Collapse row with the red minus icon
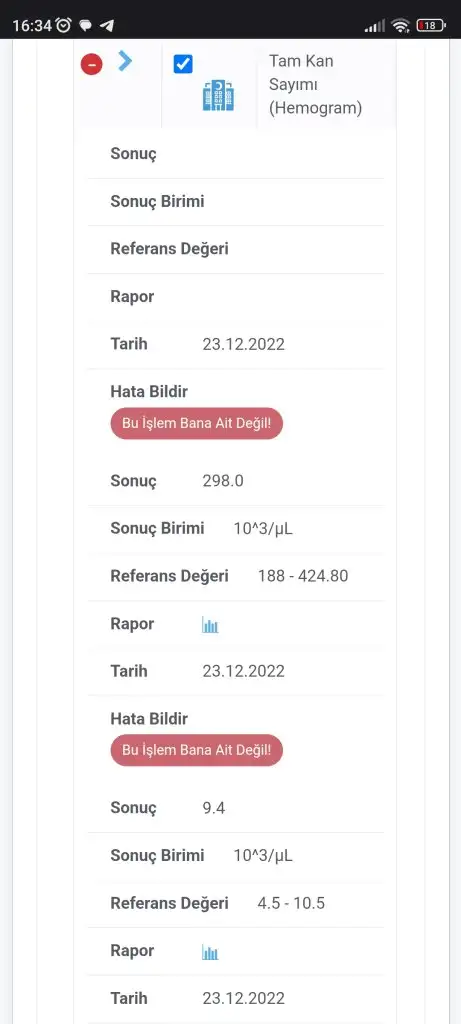Viewport: 461px width, 1024px height. click(91, 64)
